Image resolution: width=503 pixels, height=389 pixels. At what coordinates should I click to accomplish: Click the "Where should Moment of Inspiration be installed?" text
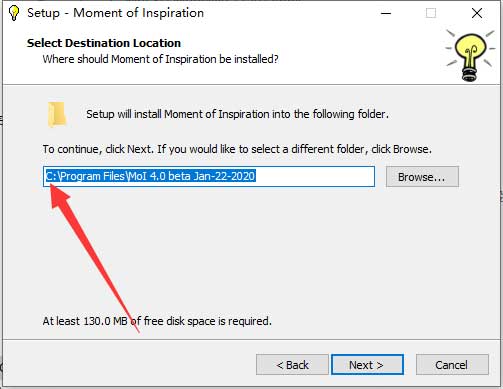[x=160, y=59]
